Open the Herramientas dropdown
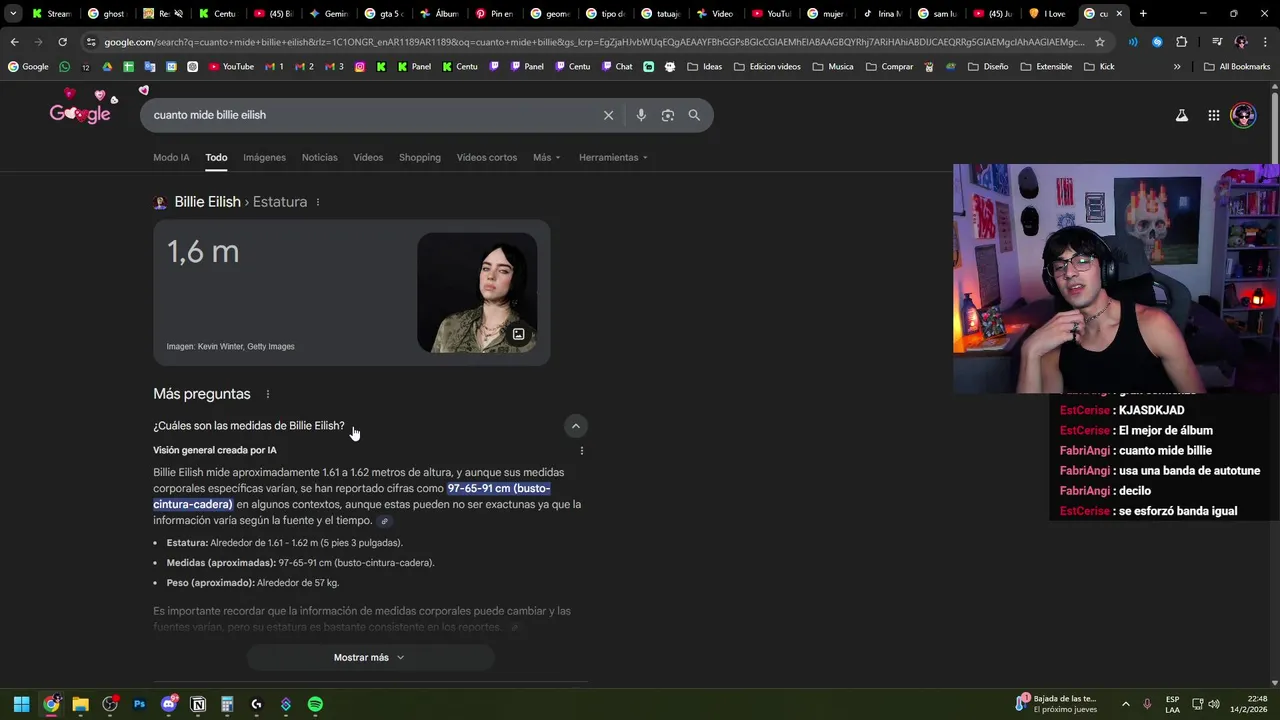Screen dimensions: 1280x720 tap(613, 157)
